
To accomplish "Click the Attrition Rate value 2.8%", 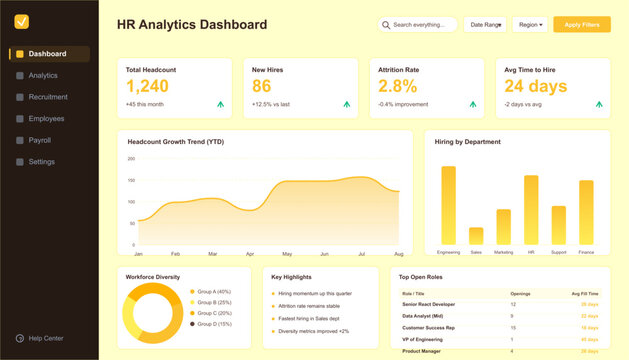I will [398, 86].
